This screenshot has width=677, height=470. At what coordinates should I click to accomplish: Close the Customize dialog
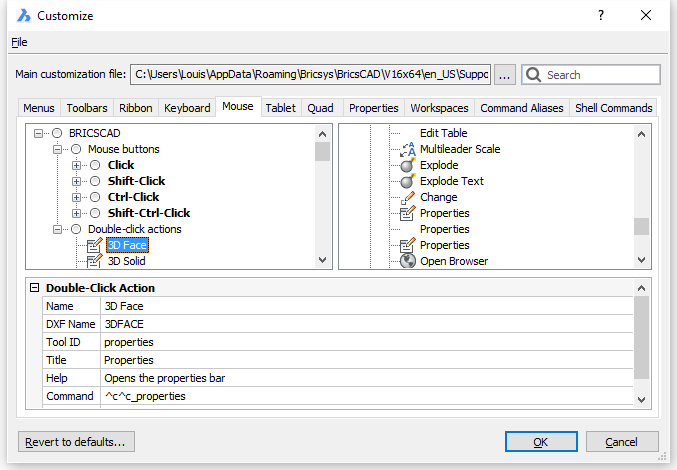646,16
